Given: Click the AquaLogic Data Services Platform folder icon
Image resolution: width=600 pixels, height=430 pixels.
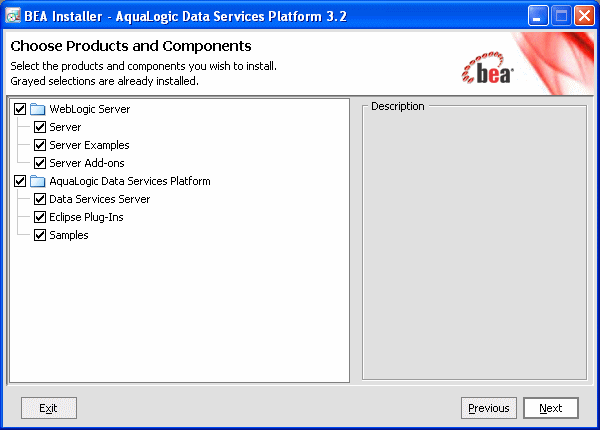Looking at the screenshot, I should (x=38, y=181).
